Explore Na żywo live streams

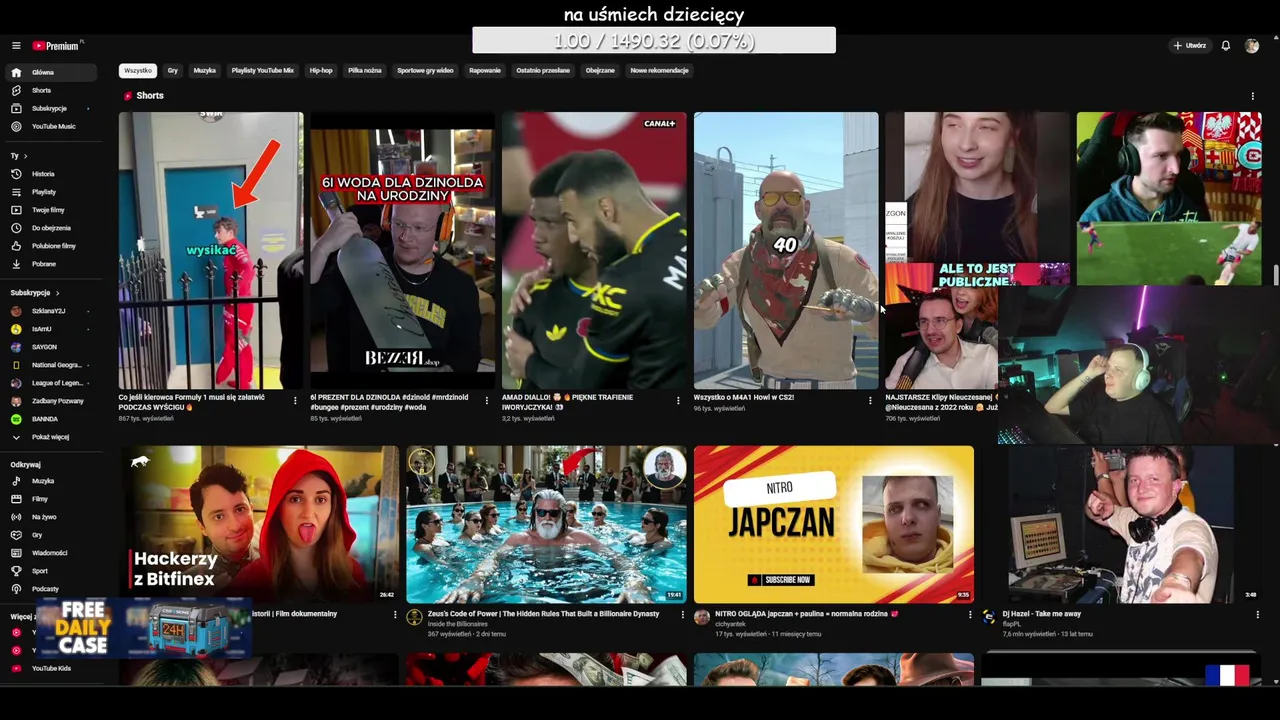click(49, 517)
